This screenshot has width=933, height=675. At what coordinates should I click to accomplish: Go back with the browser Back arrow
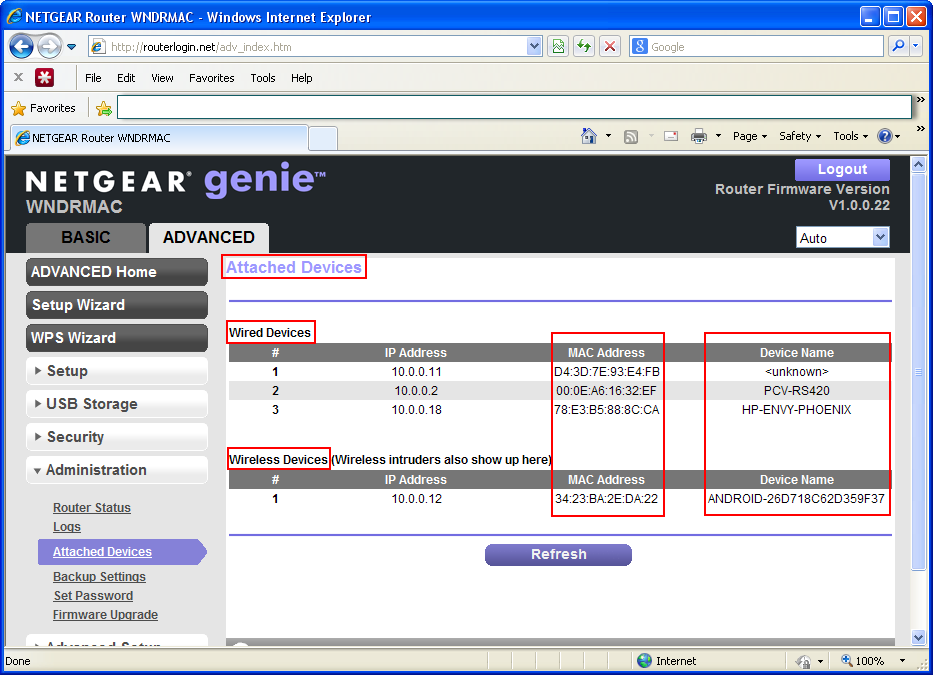tap(21, 46)
